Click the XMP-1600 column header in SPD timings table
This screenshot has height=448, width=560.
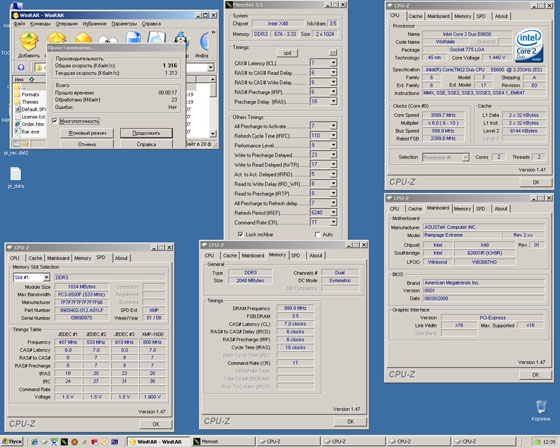tap(152, 334)
